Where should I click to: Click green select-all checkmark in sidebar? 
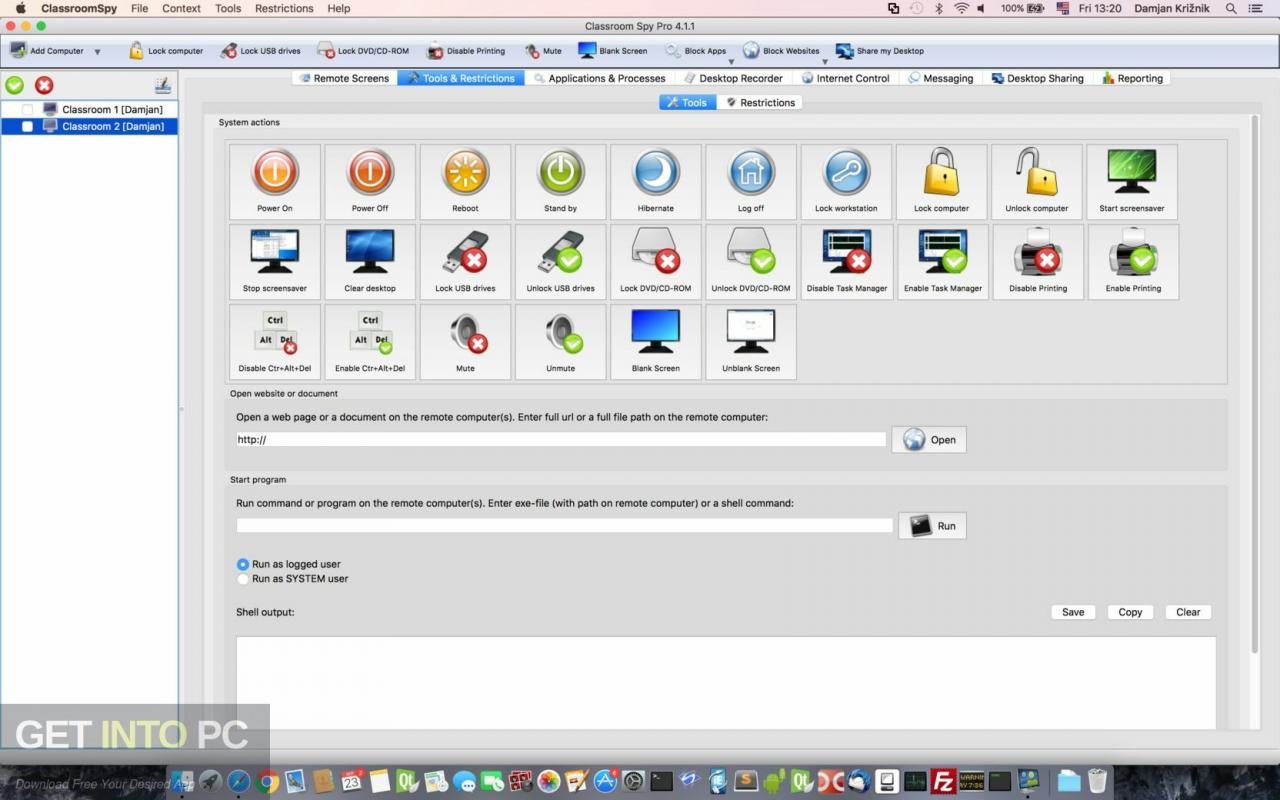pos(15,86)
